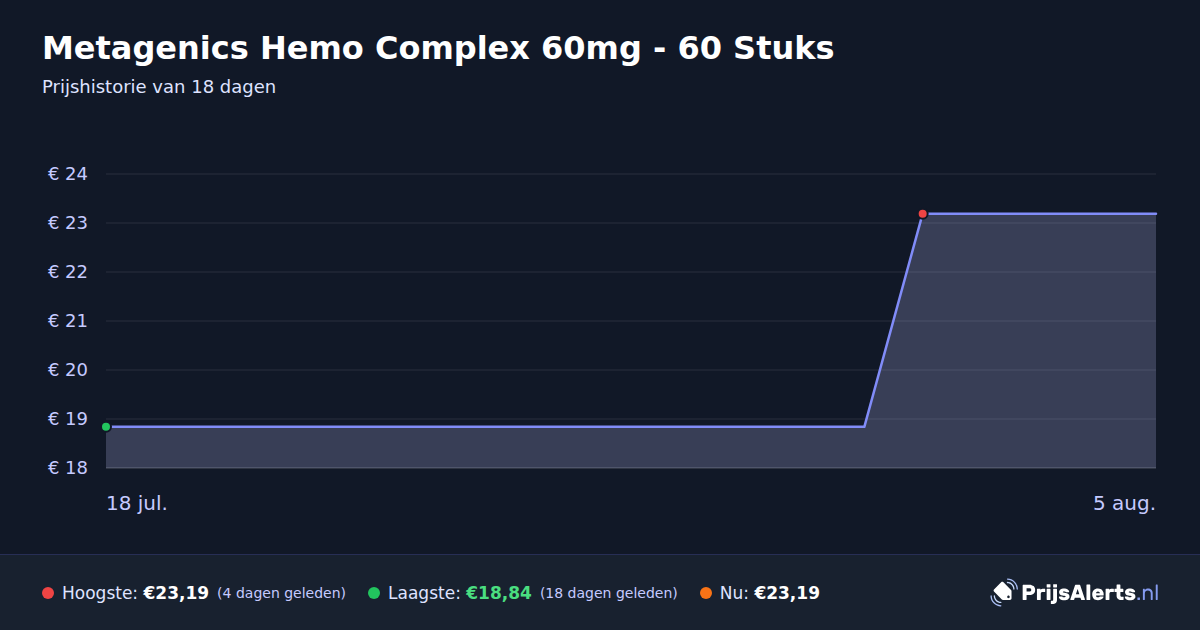Click the Laagste €18,84 price value
Viewport: 1200px width, 630px height.
tap(498, 593)
